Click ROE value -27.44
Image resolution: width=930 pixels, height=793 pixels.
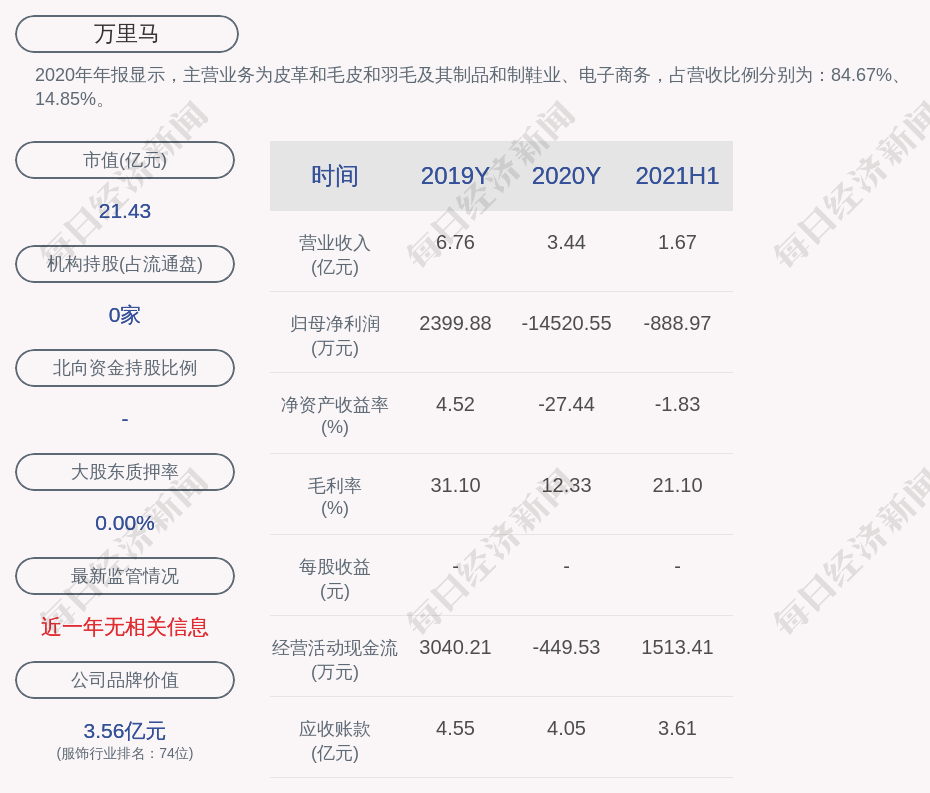(x=566, y=405)
